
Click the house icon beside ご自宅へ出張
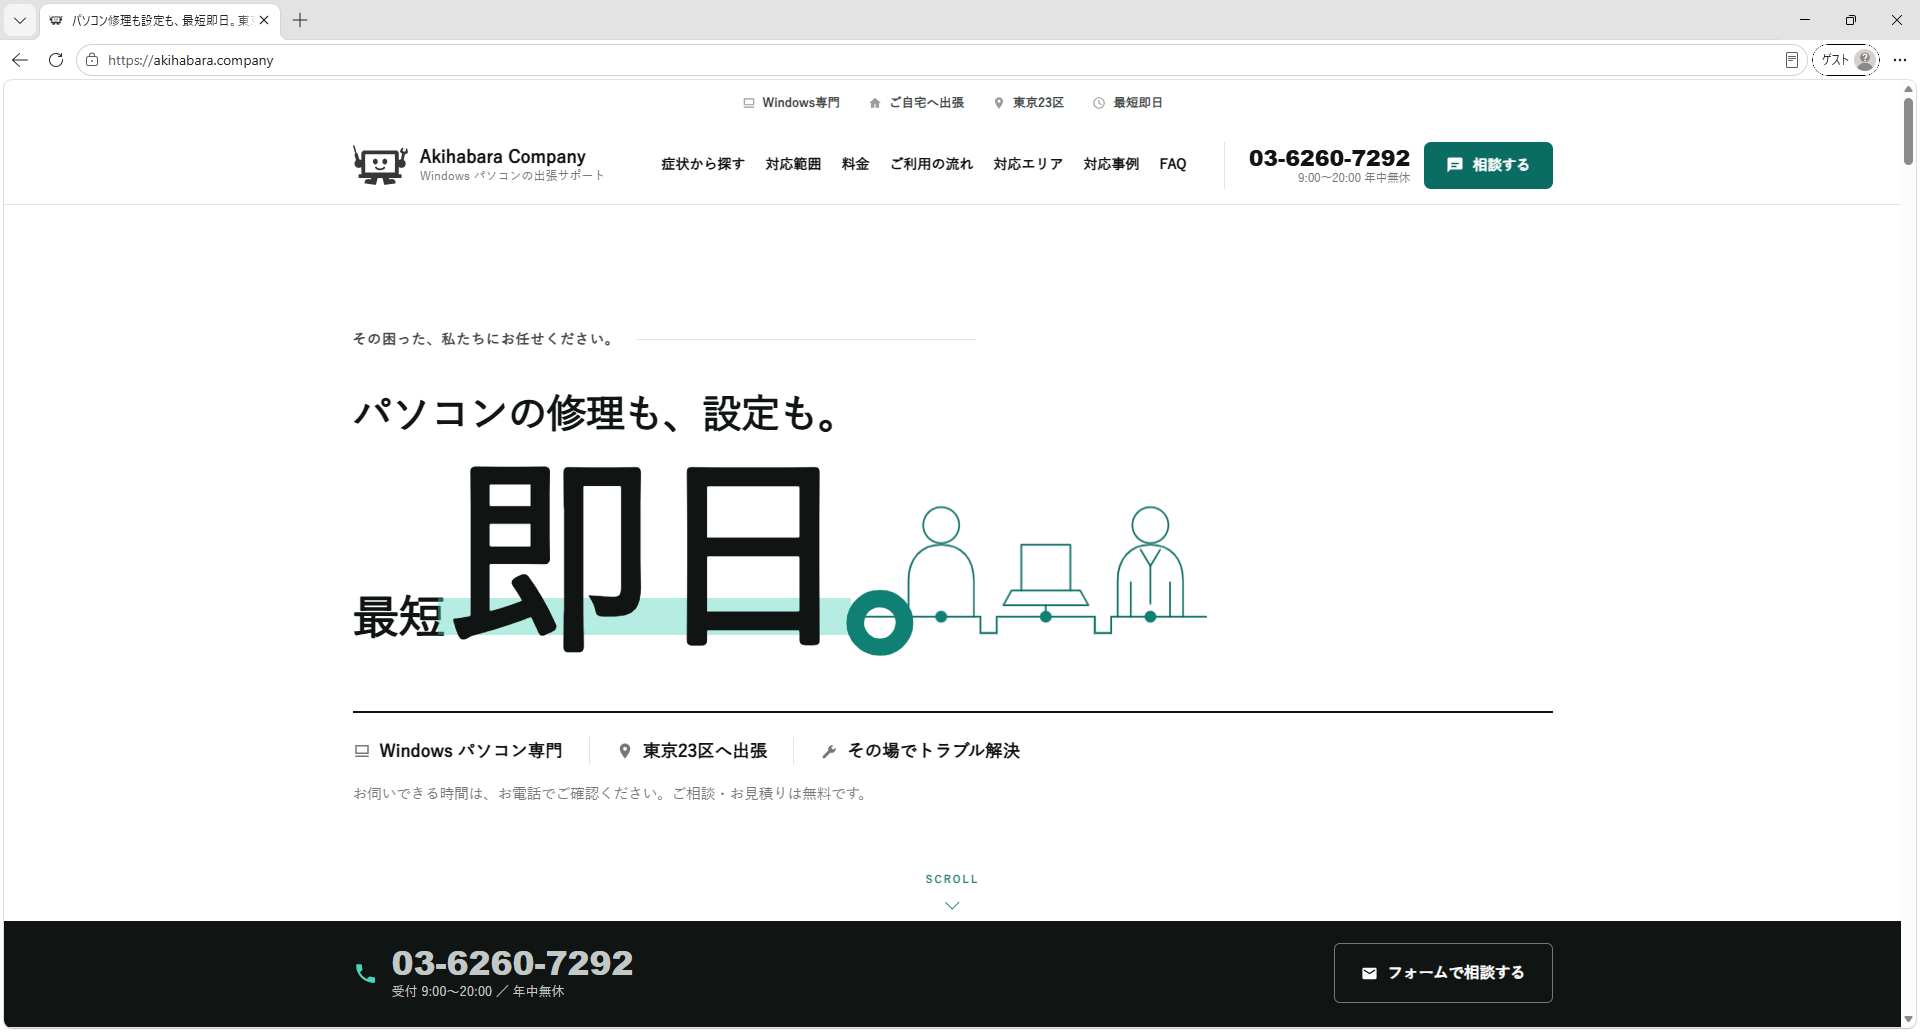click(875, 103)
